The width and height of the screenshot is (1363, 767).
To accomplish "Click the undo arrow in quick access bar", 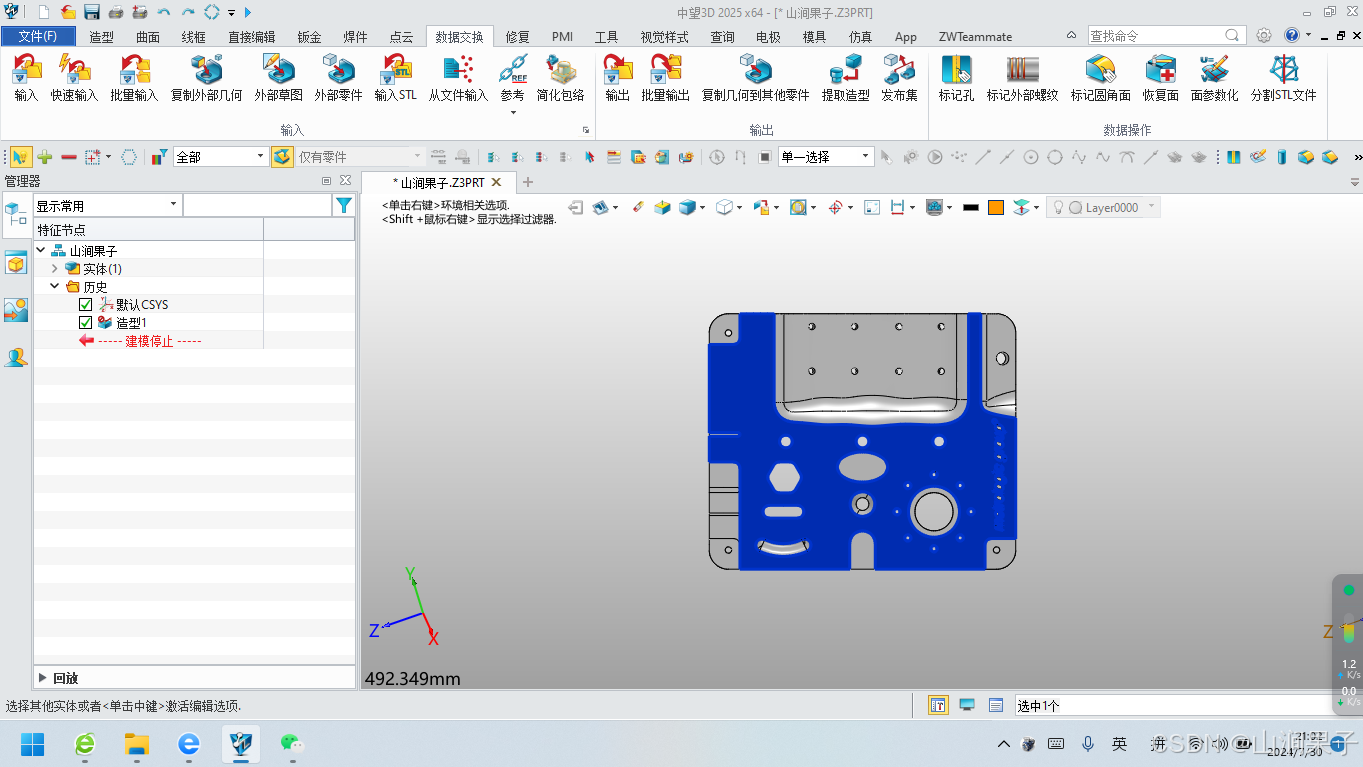I will click(x=164, y=12).
